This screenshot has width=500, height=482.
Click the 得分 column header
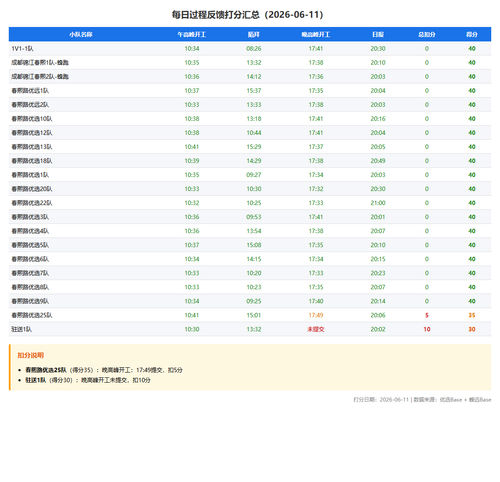pyautogui.click(x=472, y=34)
